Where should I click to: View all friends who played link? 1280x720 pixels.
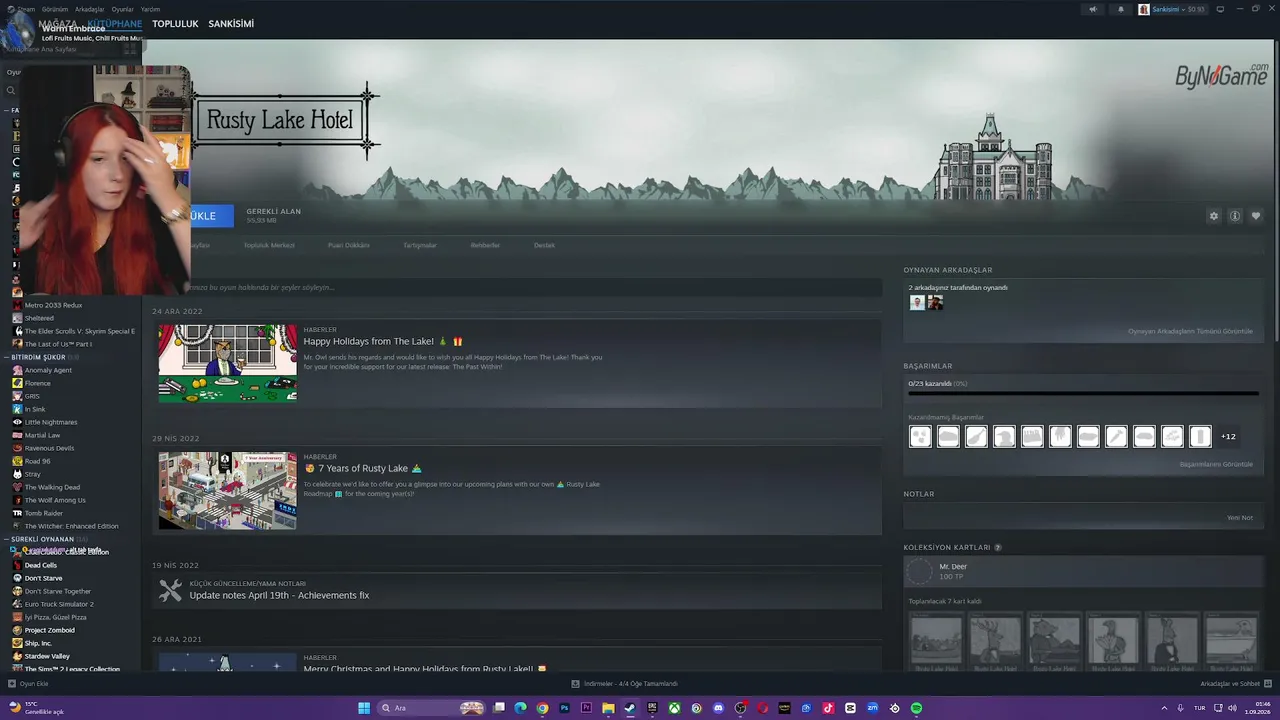(x=1190, y=331)
